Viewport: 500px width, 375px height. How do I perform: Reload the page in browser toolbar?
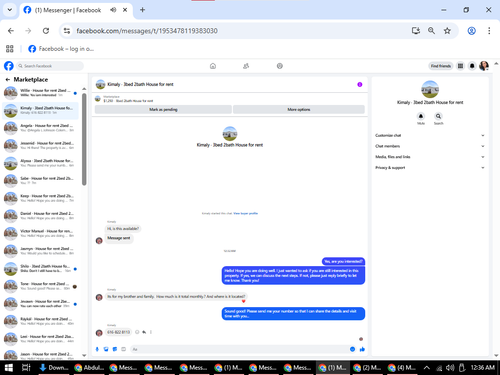[x=46, y=31]
